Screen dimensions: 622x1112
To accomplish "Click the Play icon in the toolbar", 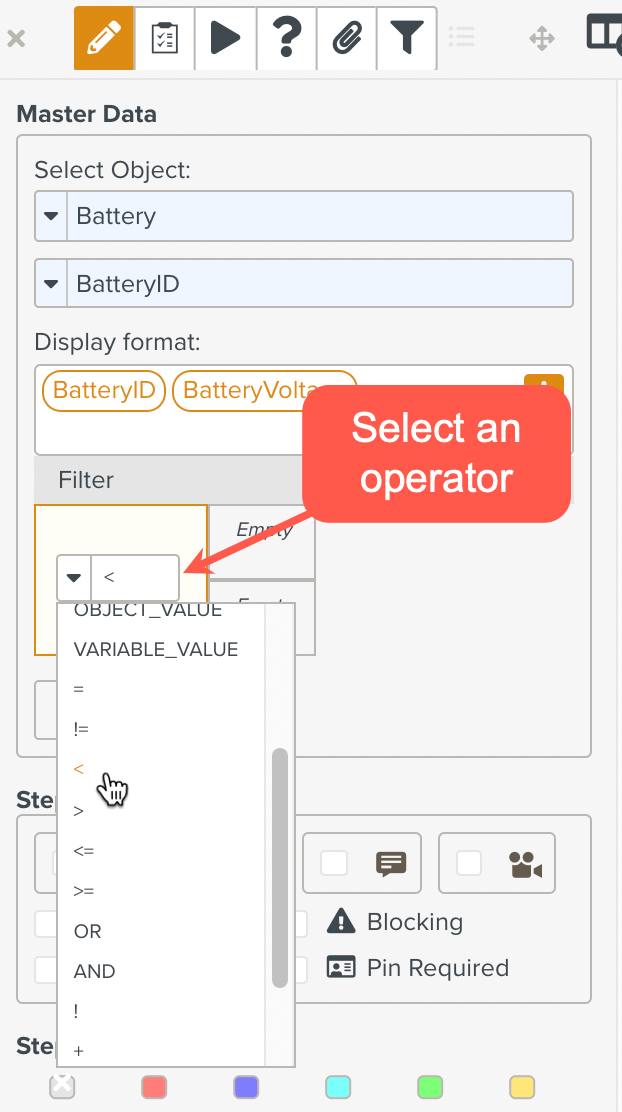I will [225, 36].
